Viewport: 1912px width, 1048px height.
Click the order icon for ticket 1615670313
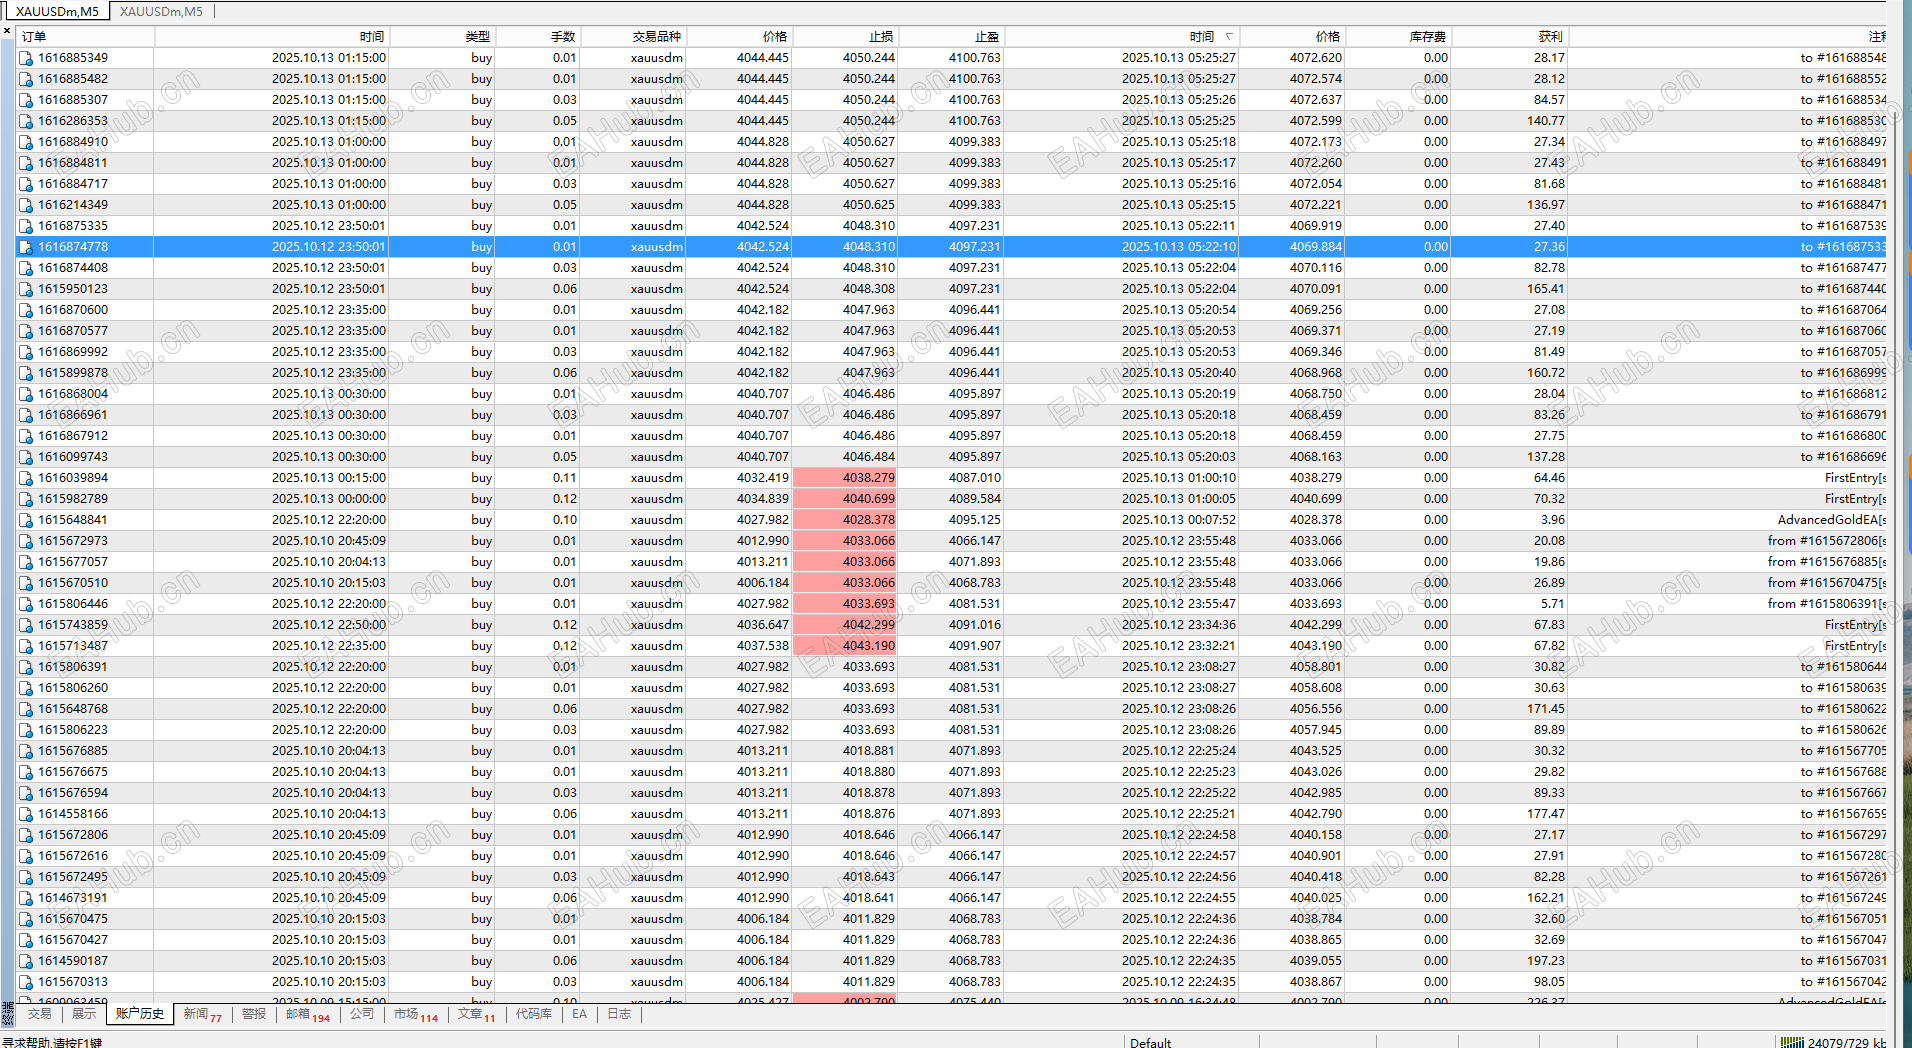pos(26,982)
